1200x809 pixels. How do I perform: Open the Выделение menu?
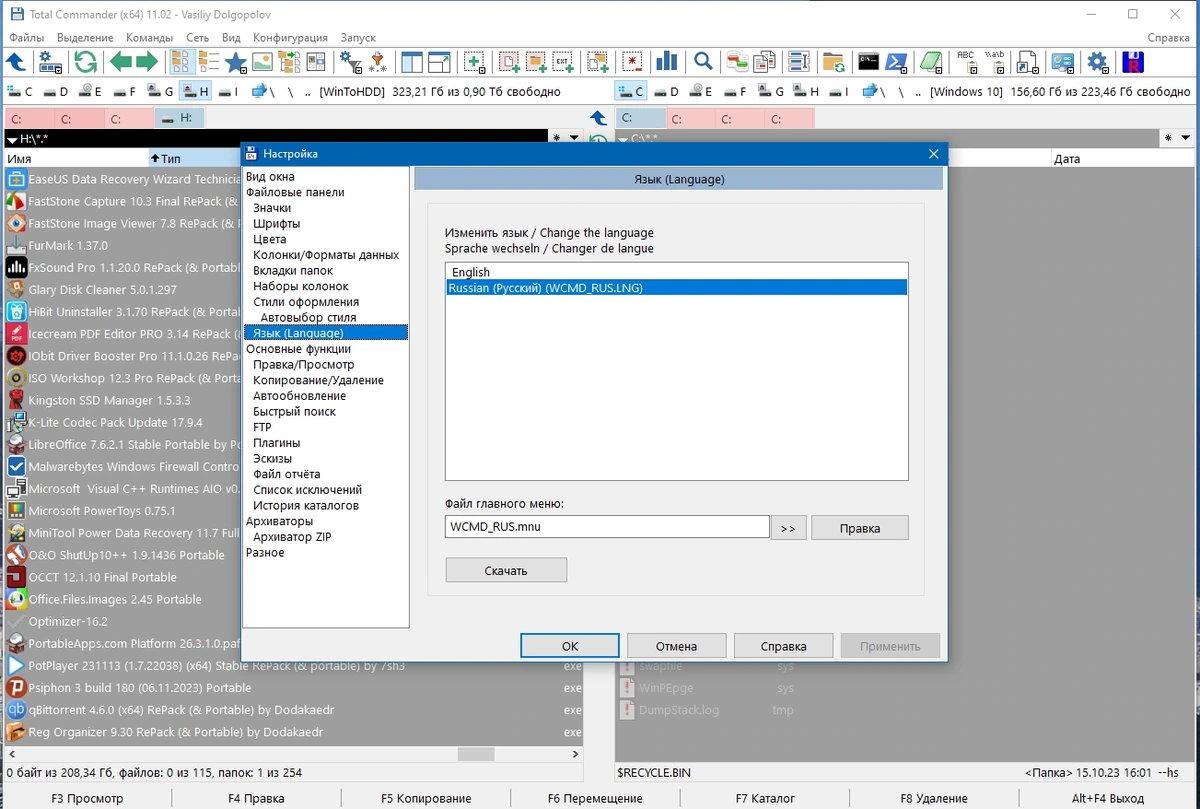click(85, 37)
